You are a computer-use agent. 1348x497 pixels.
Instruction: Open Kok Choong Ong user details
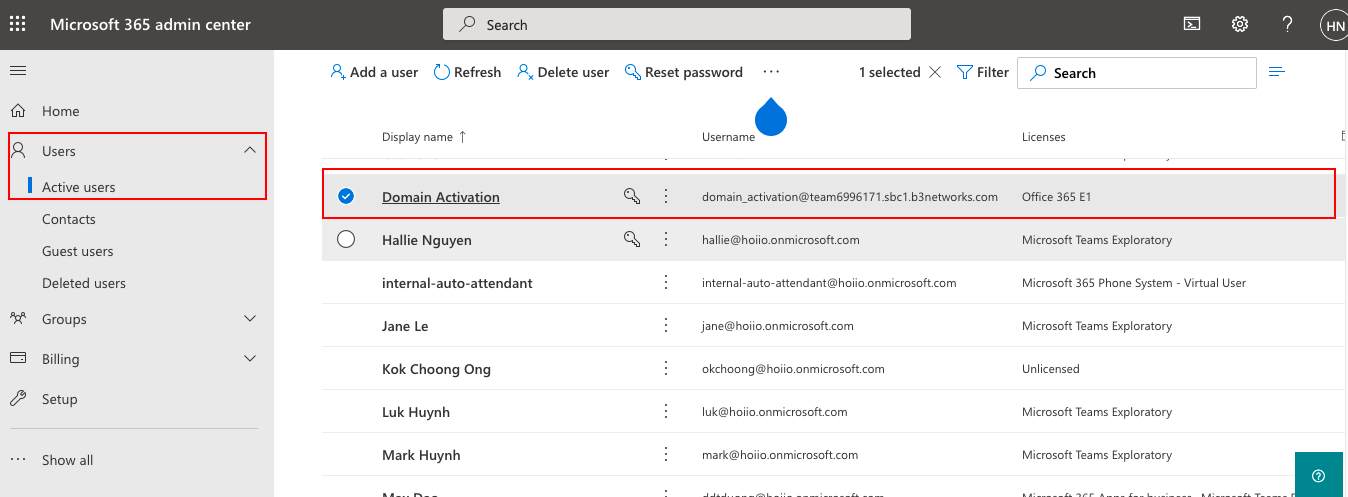pyautogui.click(x=436, y=369)
